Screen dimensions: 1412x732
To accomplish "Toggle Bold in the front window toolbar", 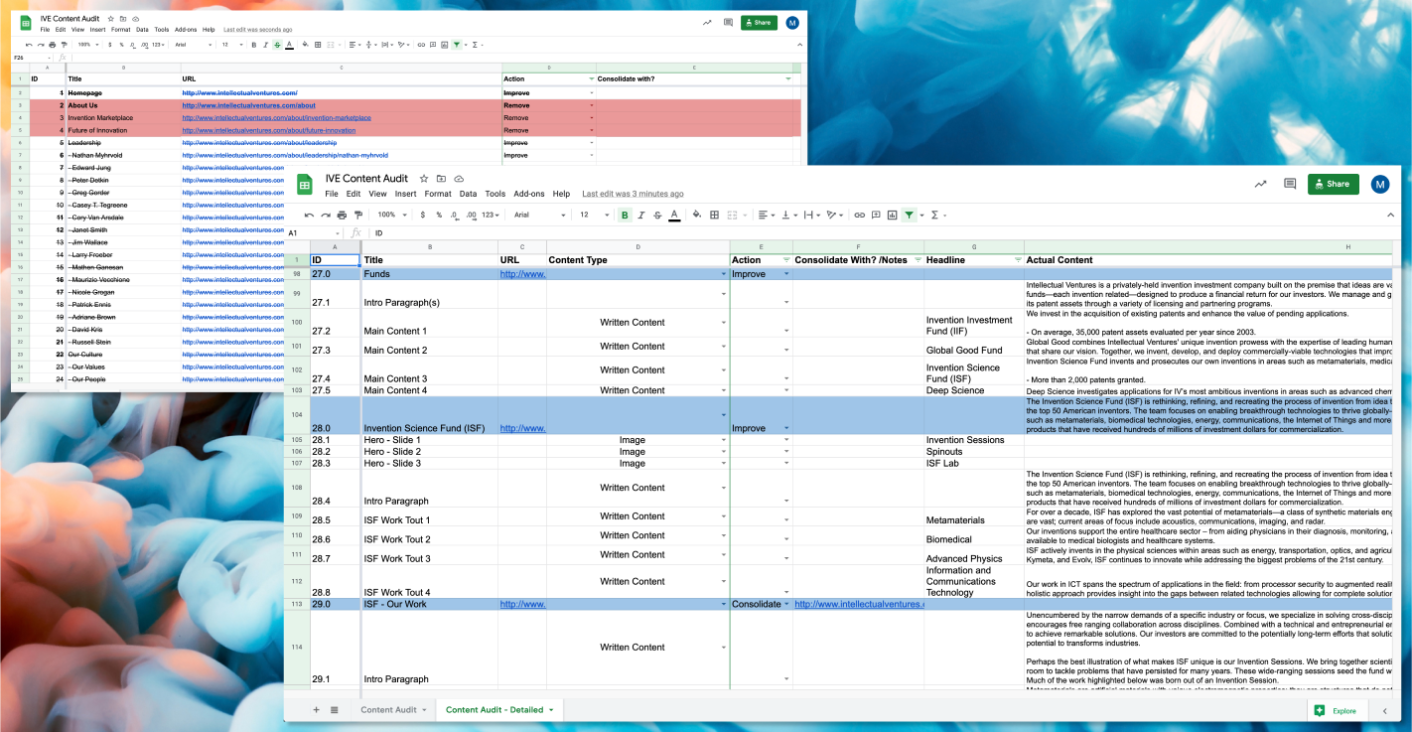I will tap(625, 215).
